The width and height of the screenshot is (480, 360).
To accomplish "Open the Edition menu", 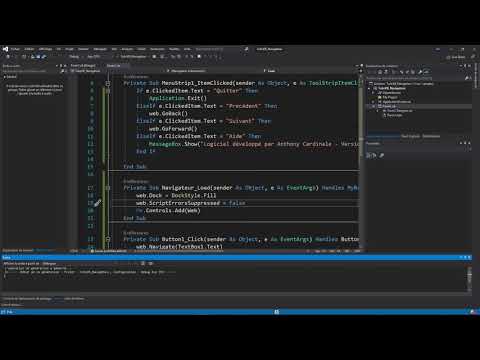I will tap(29, 49).
